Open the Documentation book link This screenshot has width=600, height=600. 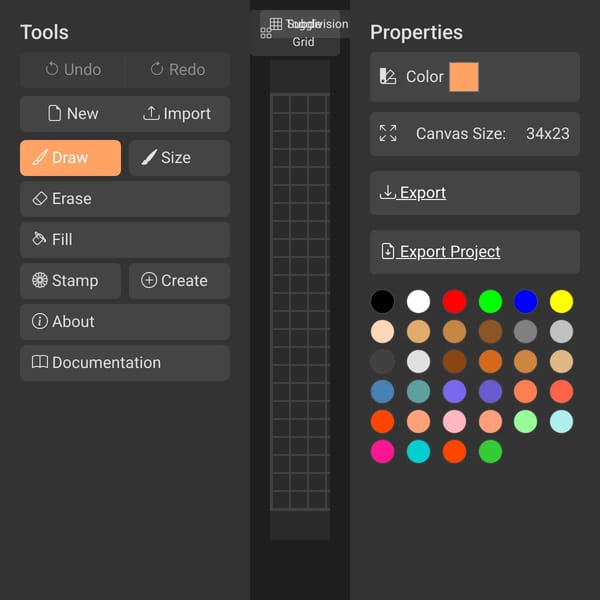(x=125, y=363)
